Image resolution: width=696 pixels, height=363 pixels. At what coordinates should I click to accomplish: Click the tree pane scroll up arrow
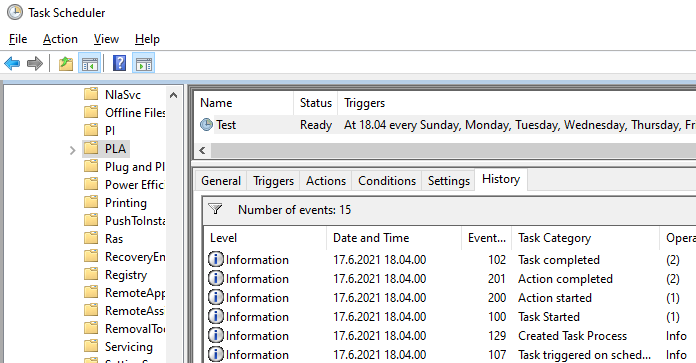click(174, 95)
